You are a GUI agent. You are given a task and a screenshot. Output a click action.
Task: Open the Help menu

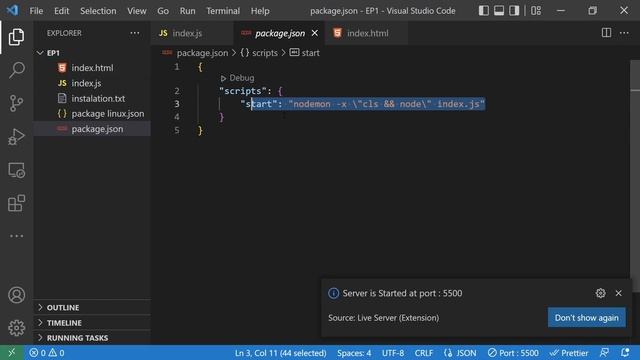coord(260,11)
